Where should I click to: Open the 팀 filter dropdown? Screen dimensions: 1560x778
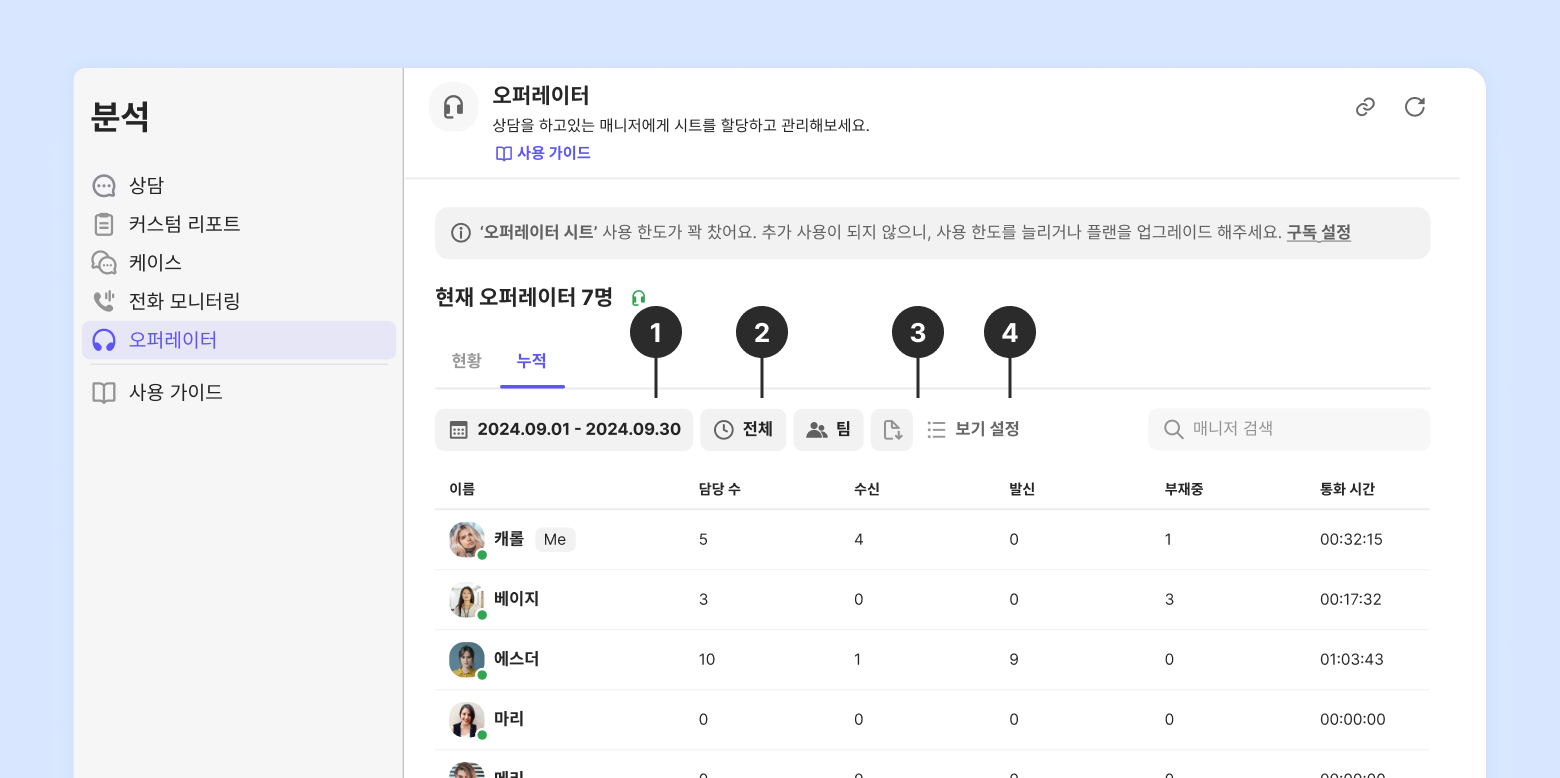tap(828, 430)
